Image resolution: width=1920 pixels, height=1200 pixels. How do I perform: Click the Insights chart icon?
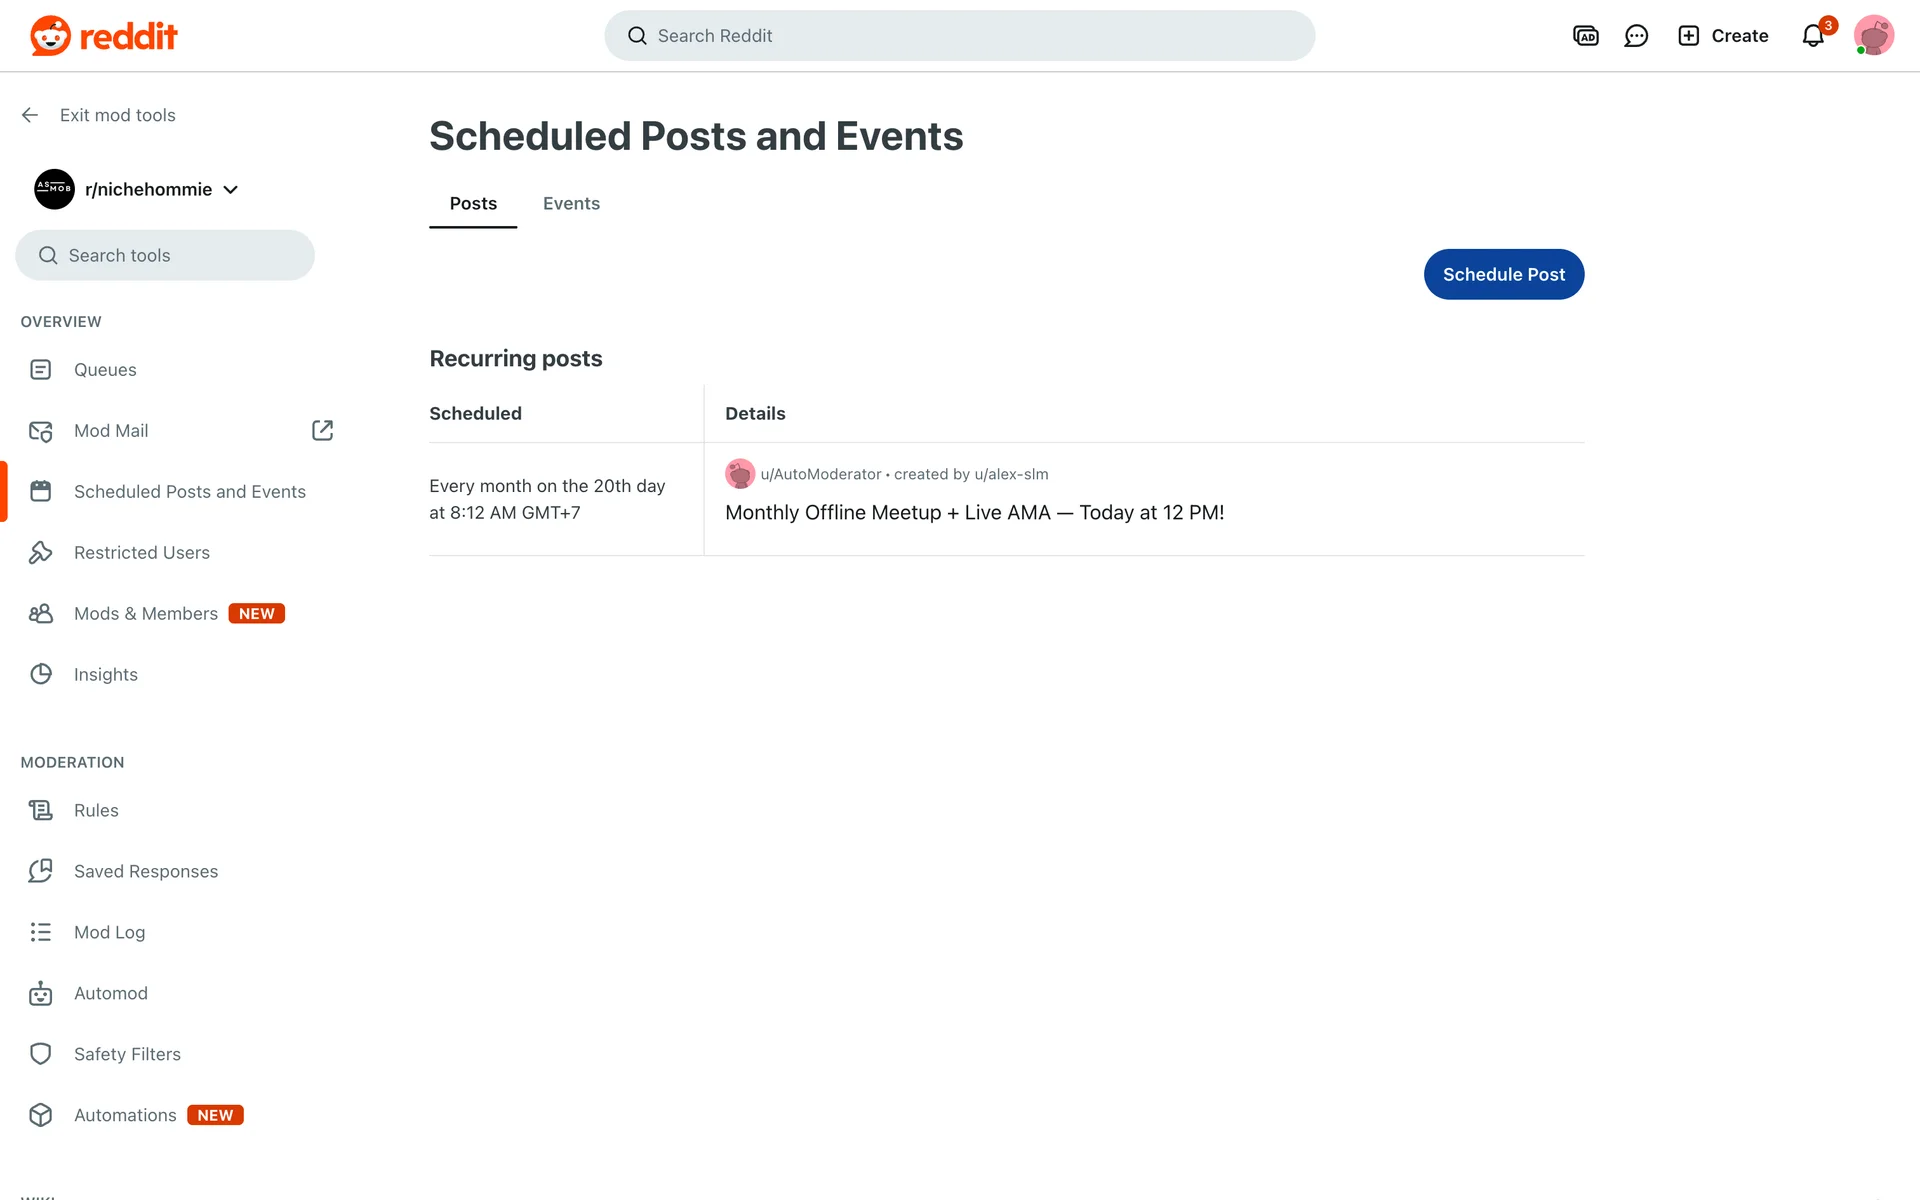[x=40, y=674]
